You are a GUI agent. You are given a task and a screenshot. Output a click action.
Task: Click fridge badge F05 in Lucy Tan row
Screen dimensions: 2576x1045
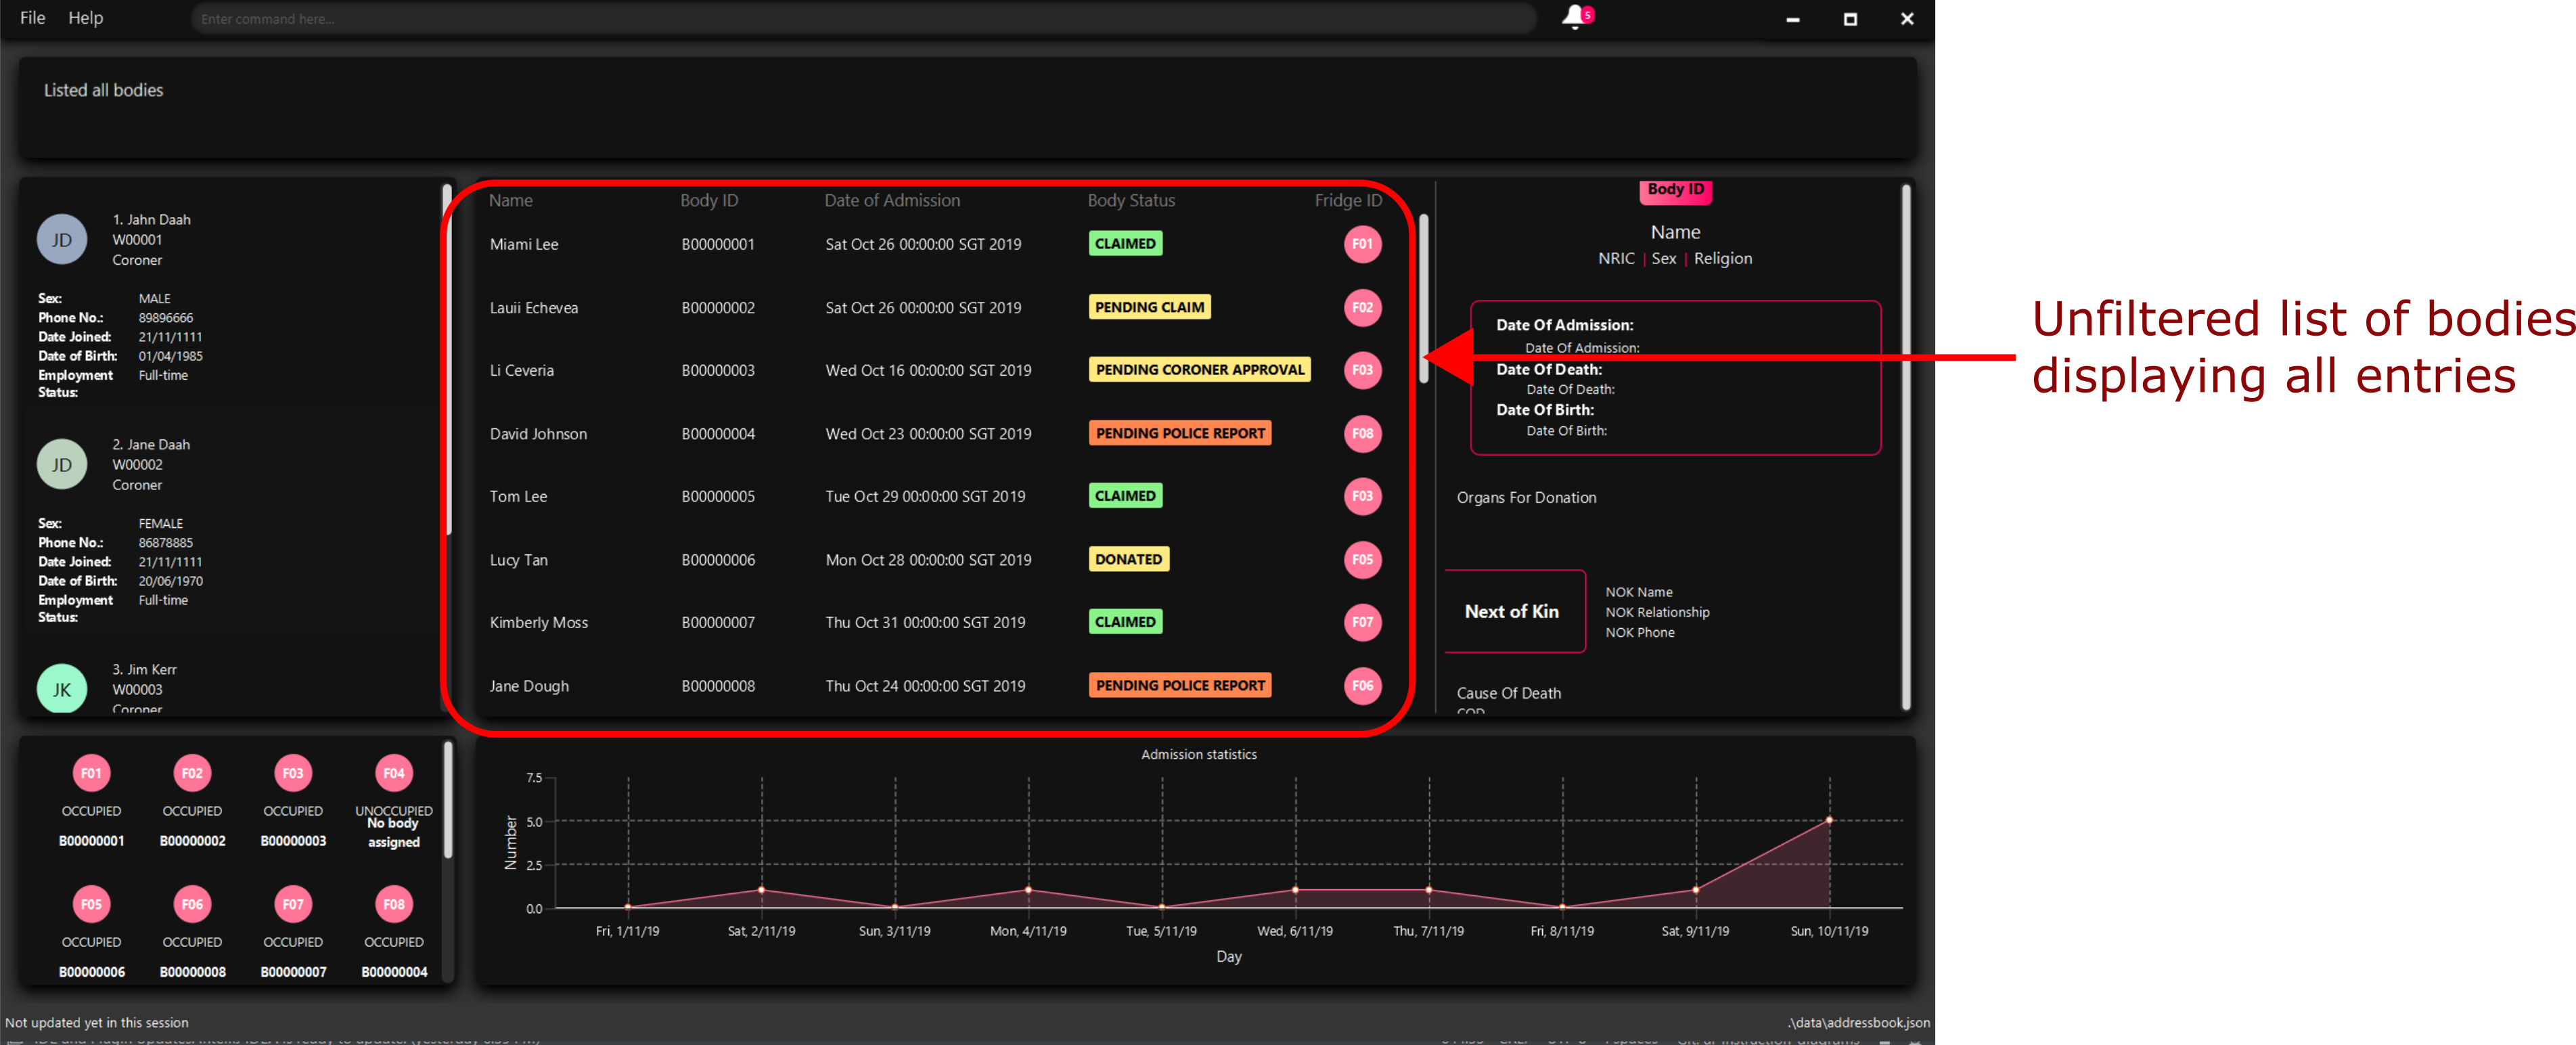[1362, 559]
